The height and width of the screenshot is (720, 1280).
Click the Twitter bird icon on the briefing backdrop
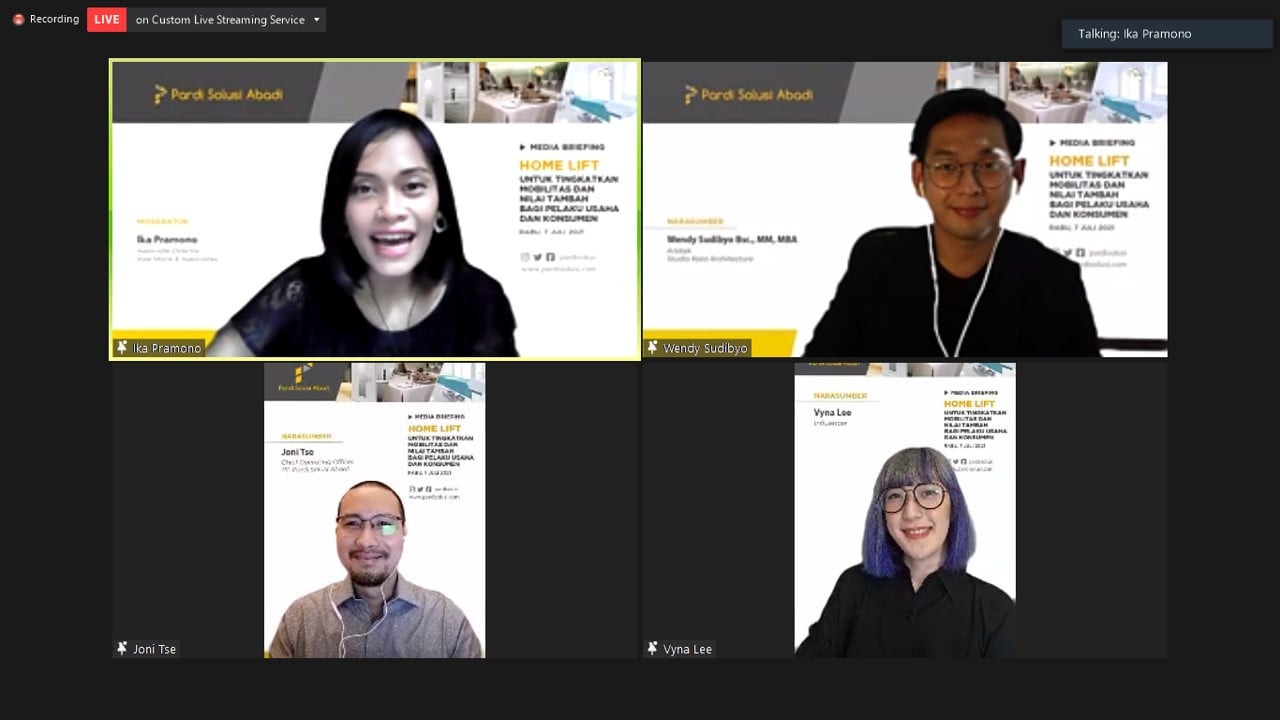[x=538, y=257]
